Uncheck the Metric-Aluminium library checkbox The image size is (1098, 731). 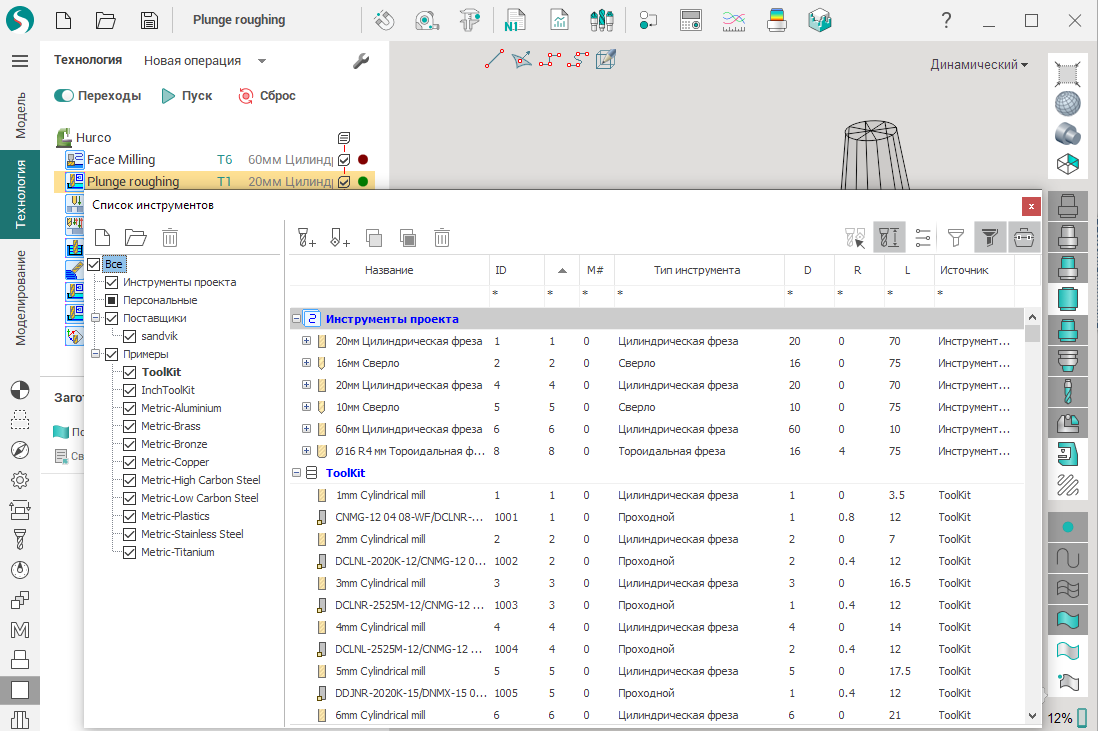click(x=129, y=408)
